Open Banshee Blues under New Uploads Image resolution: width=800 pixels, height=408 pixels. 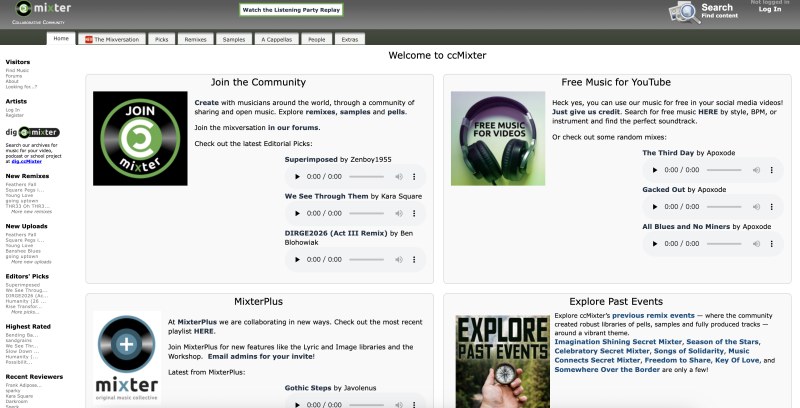coord(23,251)
